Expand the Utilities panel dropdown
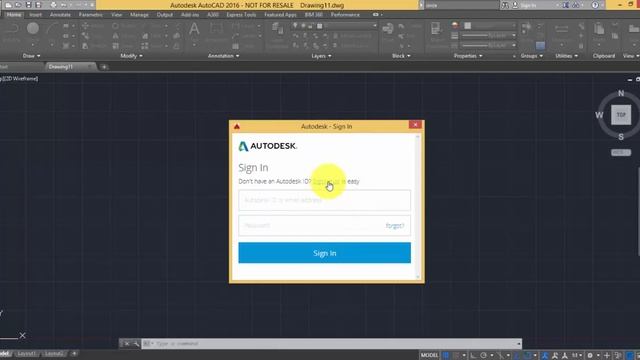The image size is (640, 360). pyautogui.click(x=567, y=56)
